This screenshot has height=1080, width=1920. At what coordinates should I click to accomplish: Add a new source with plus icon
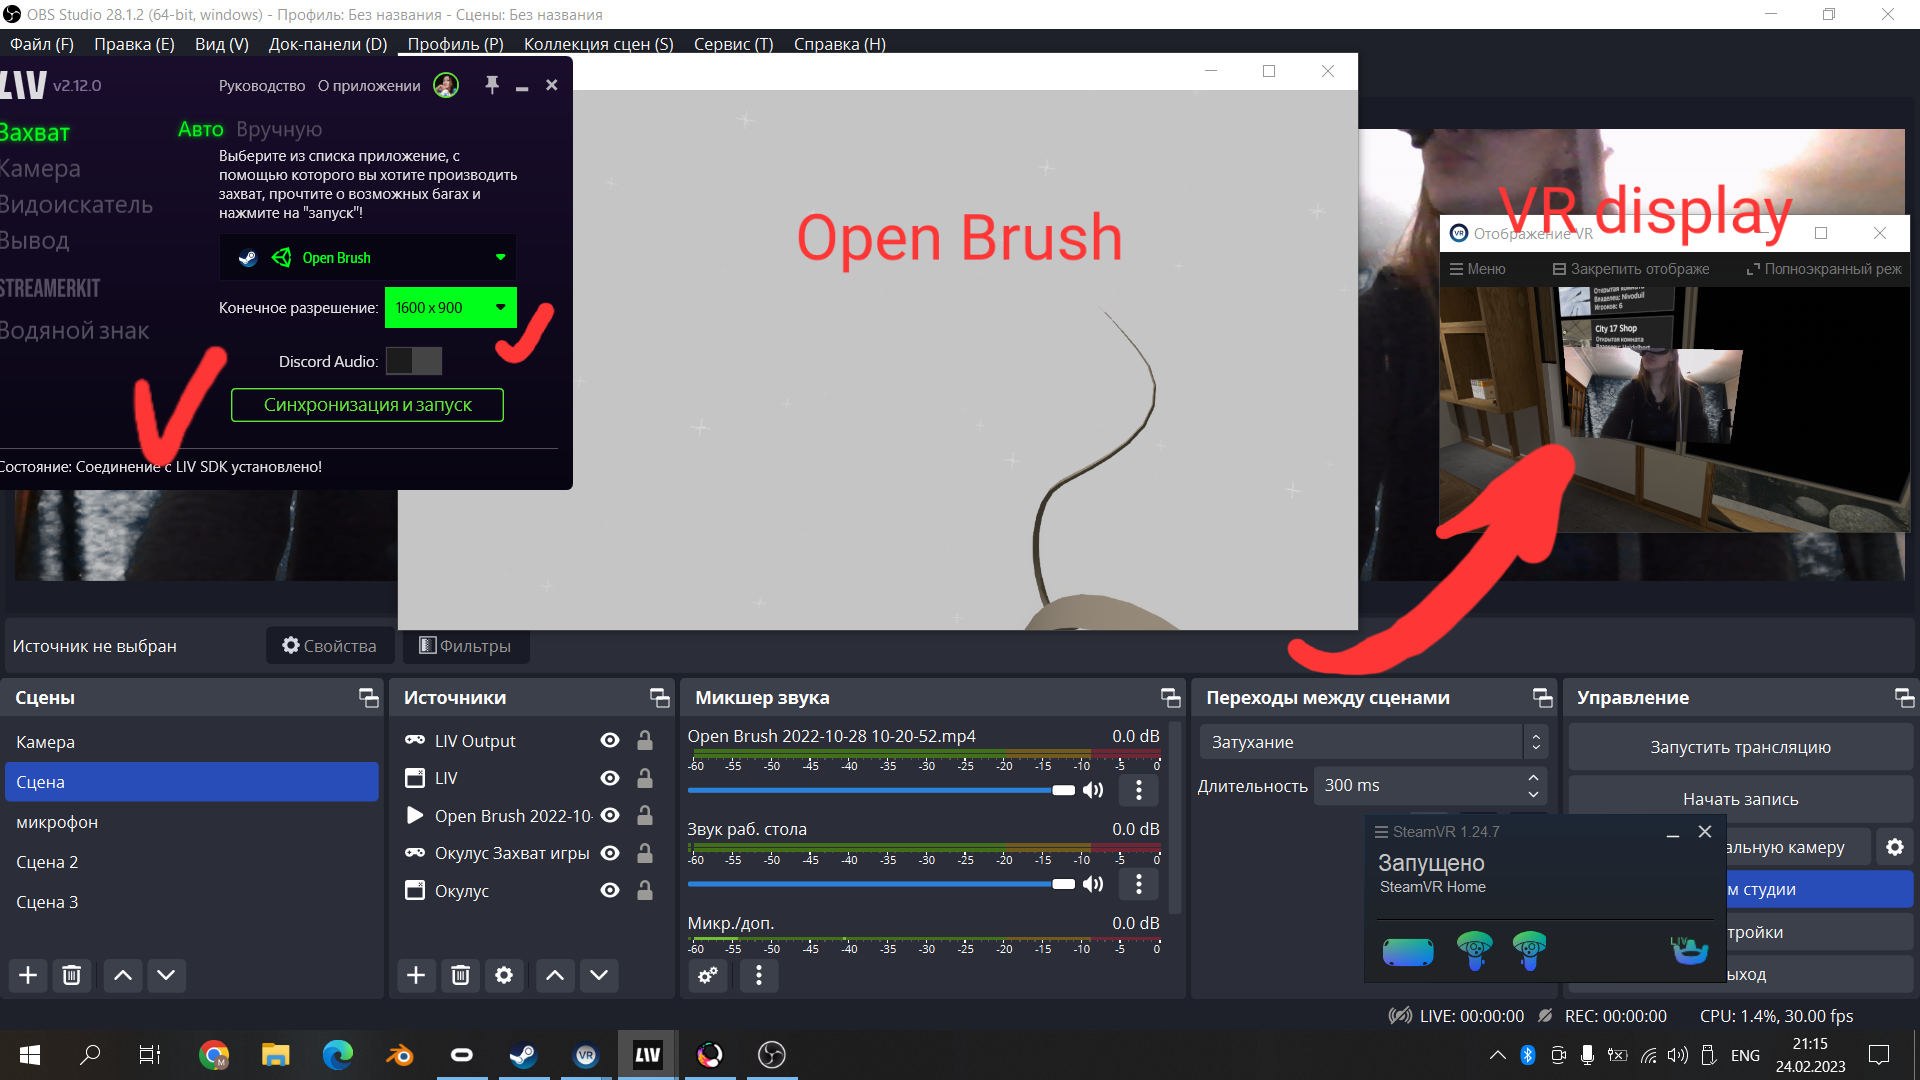tap(416, 975)
